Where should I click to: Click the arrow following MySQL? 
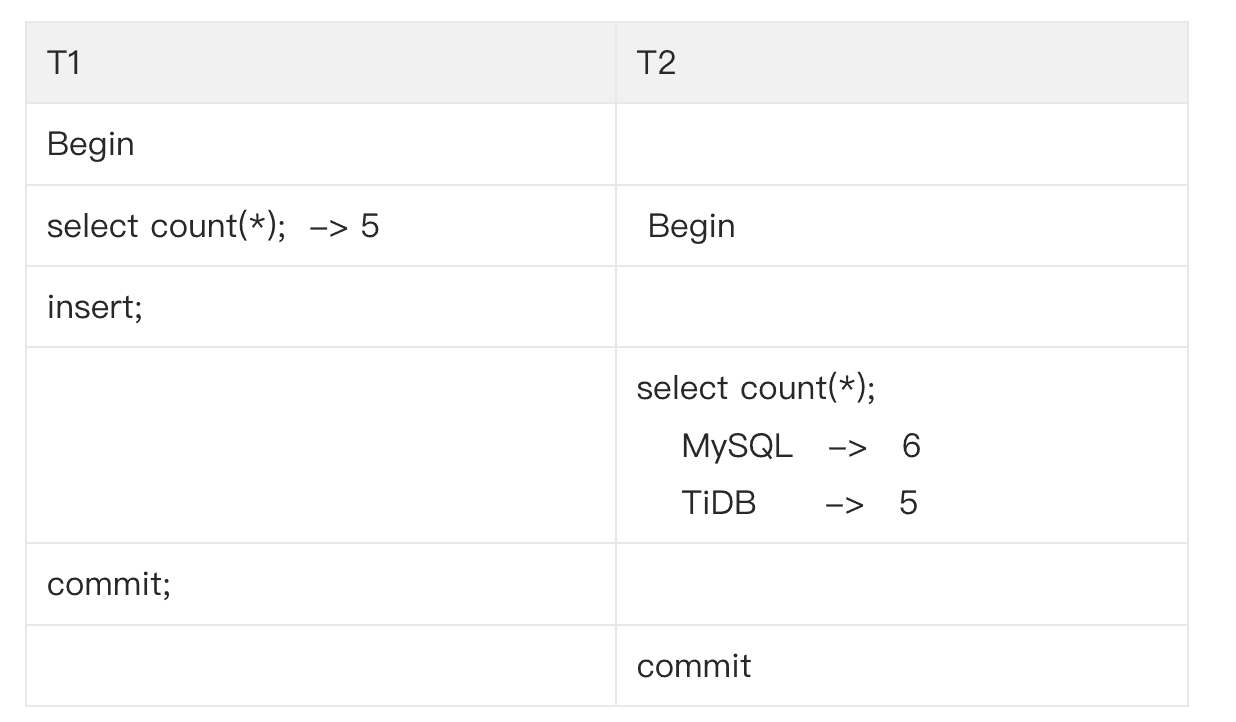point(847,447)
